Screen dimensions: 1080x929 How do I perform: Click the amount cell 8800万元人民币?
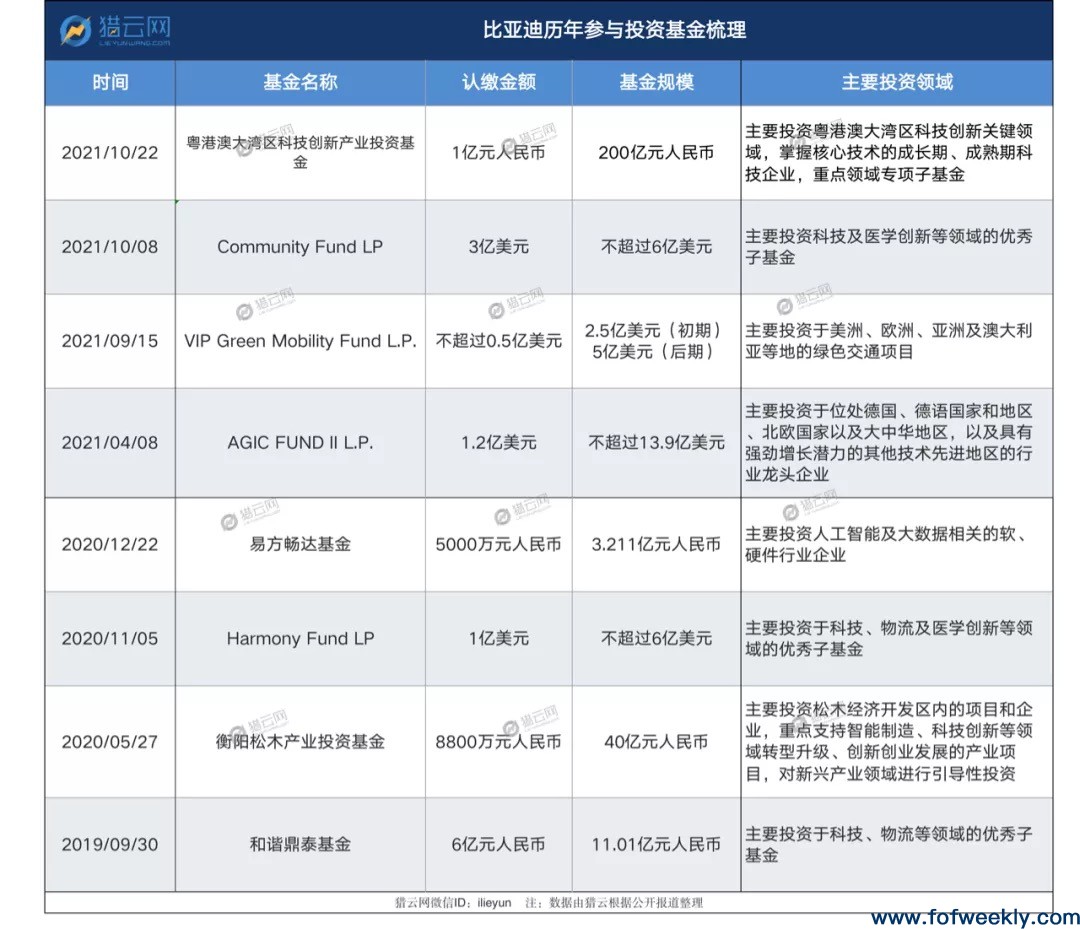[x=499, y=742]
